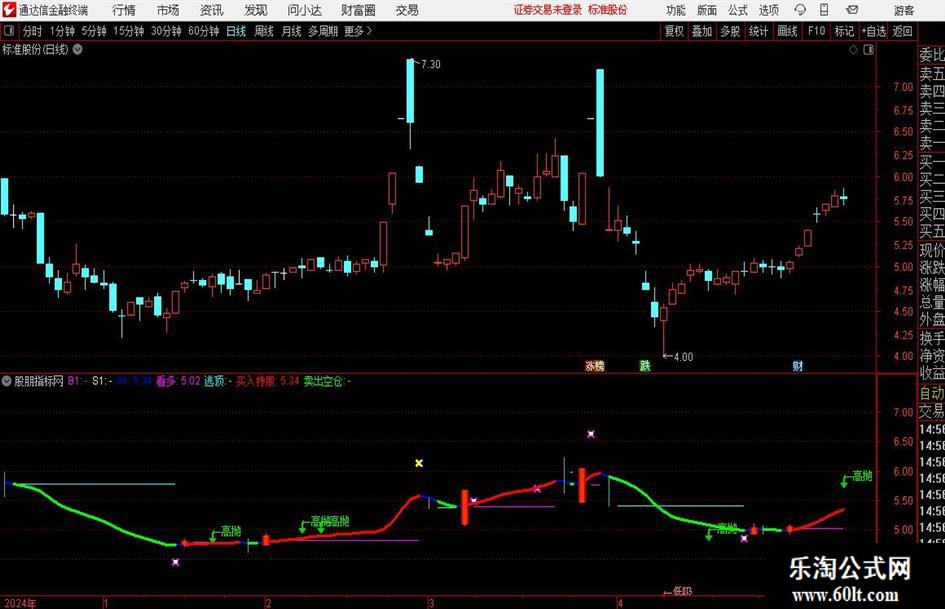Open the 资讯 menu
The width and height of the screenshot is (945, 609).
[212, 10]
